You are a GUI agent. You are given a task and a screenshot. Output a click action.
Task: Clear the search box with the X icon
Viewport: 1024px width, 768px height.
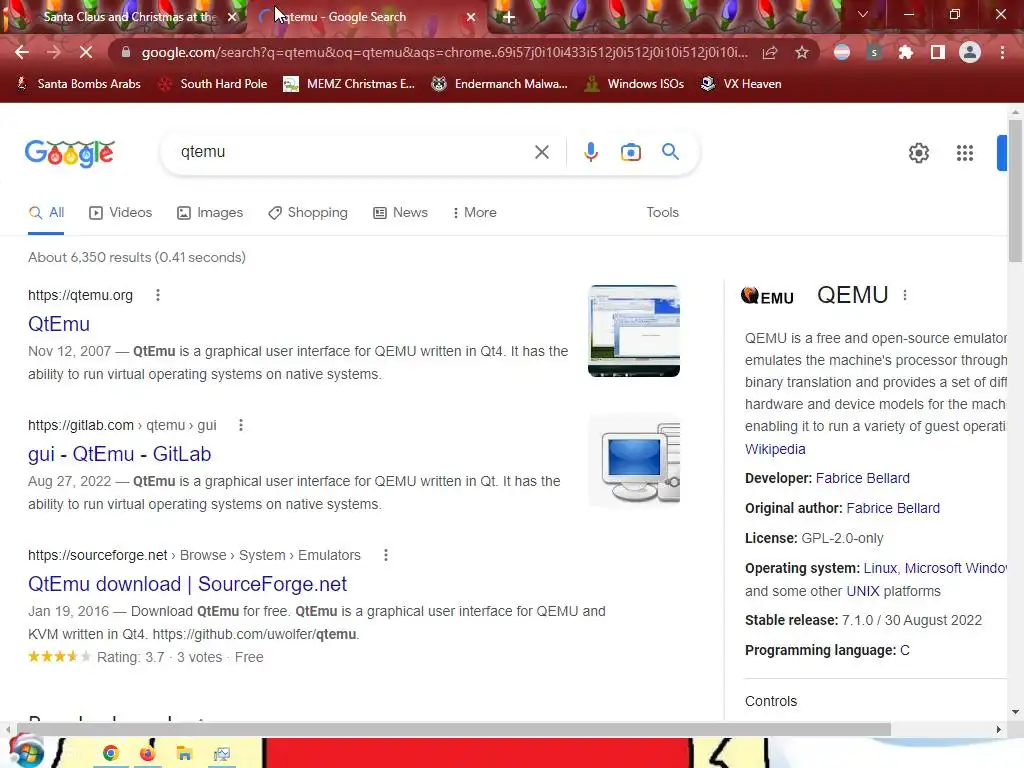(541, 152)
